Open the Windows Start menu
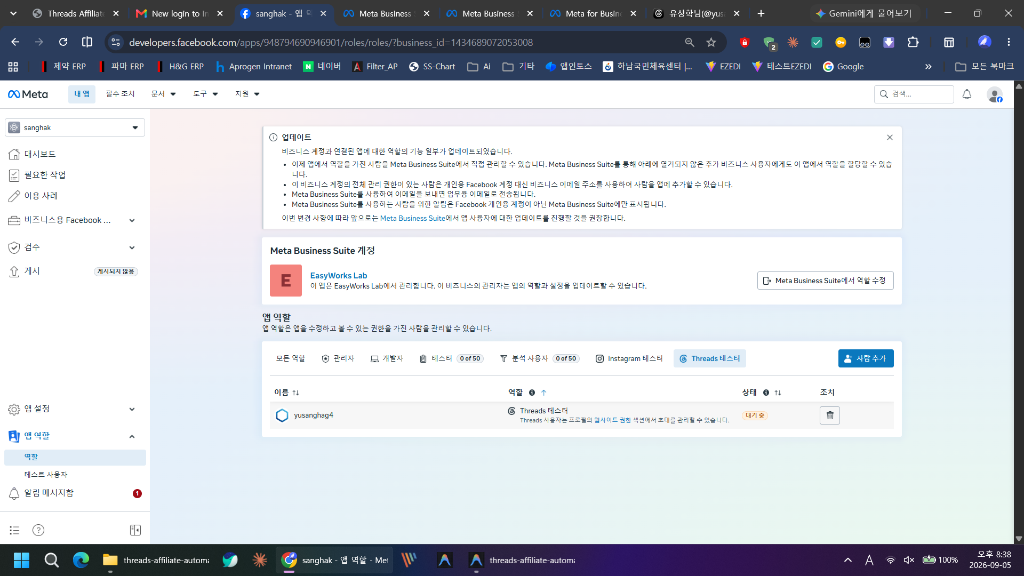Viewport: 1024px width, 576px height. 22,560
